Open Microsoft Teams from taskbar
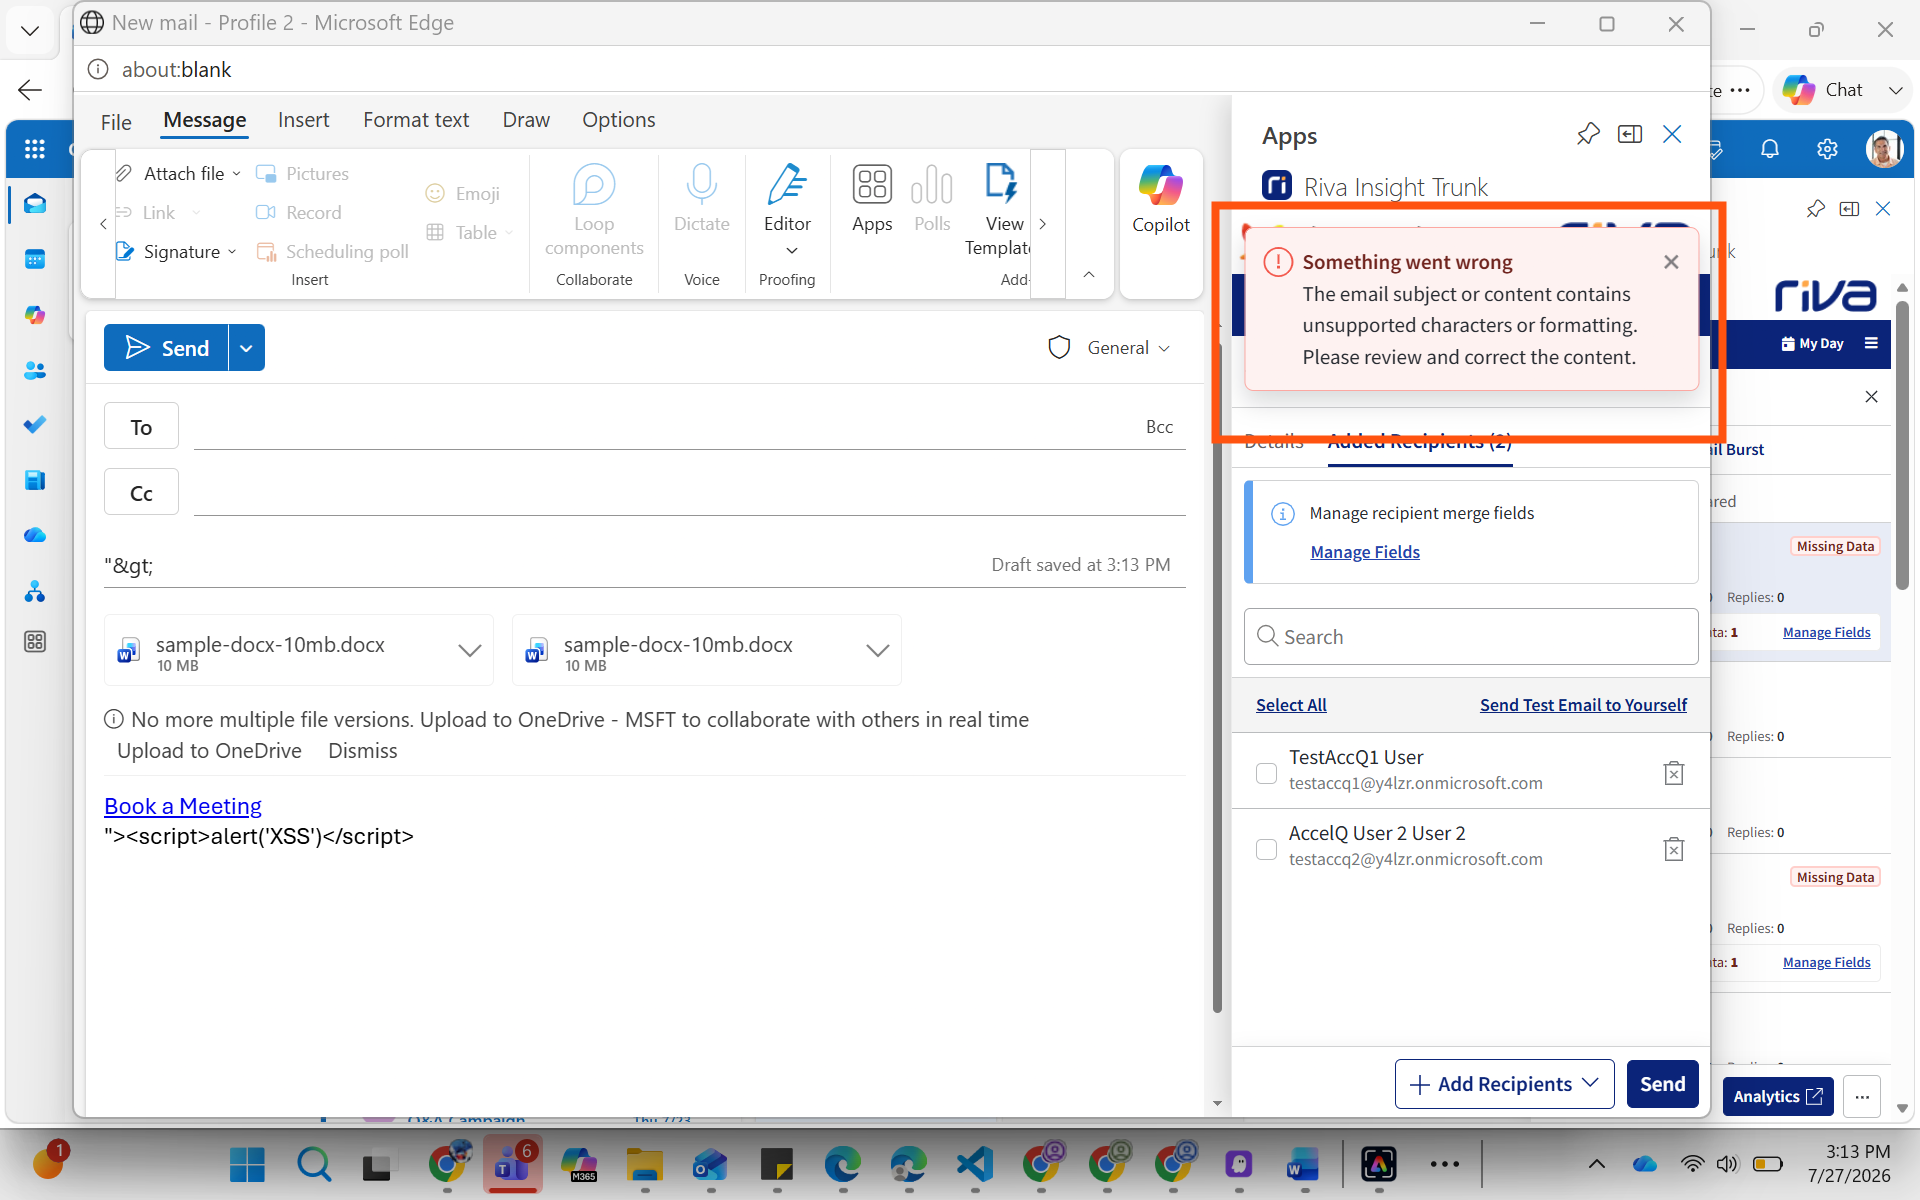The width and height of the screenshot is (1920, 1200). 512,1165
